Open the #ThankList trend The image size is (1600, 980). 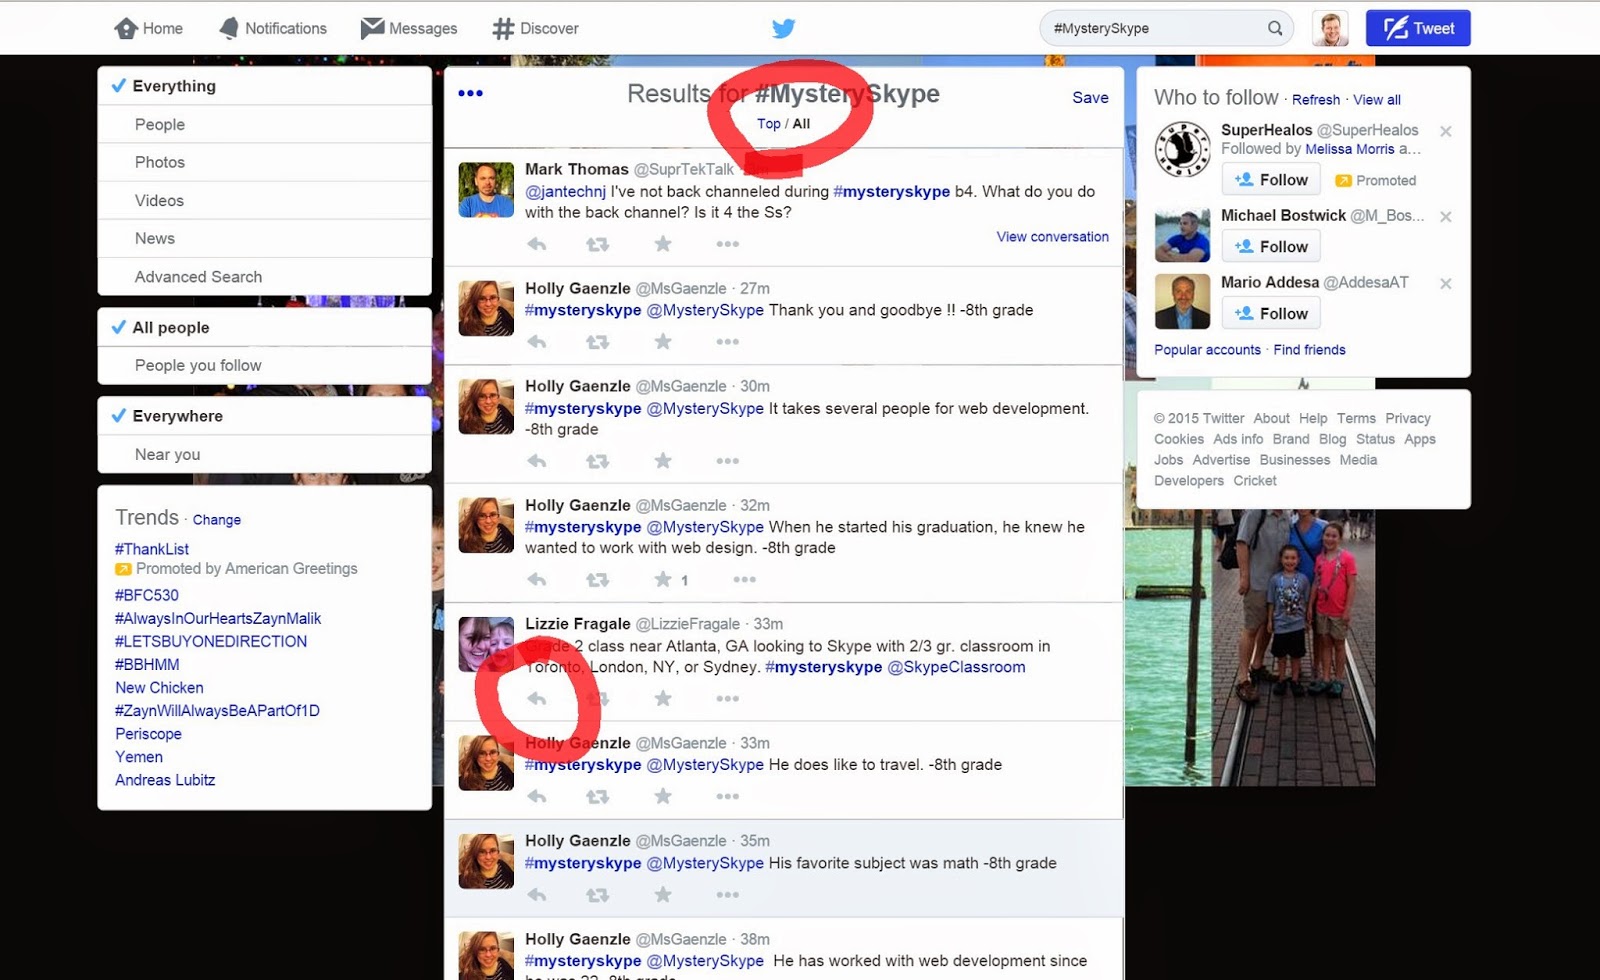152,549
